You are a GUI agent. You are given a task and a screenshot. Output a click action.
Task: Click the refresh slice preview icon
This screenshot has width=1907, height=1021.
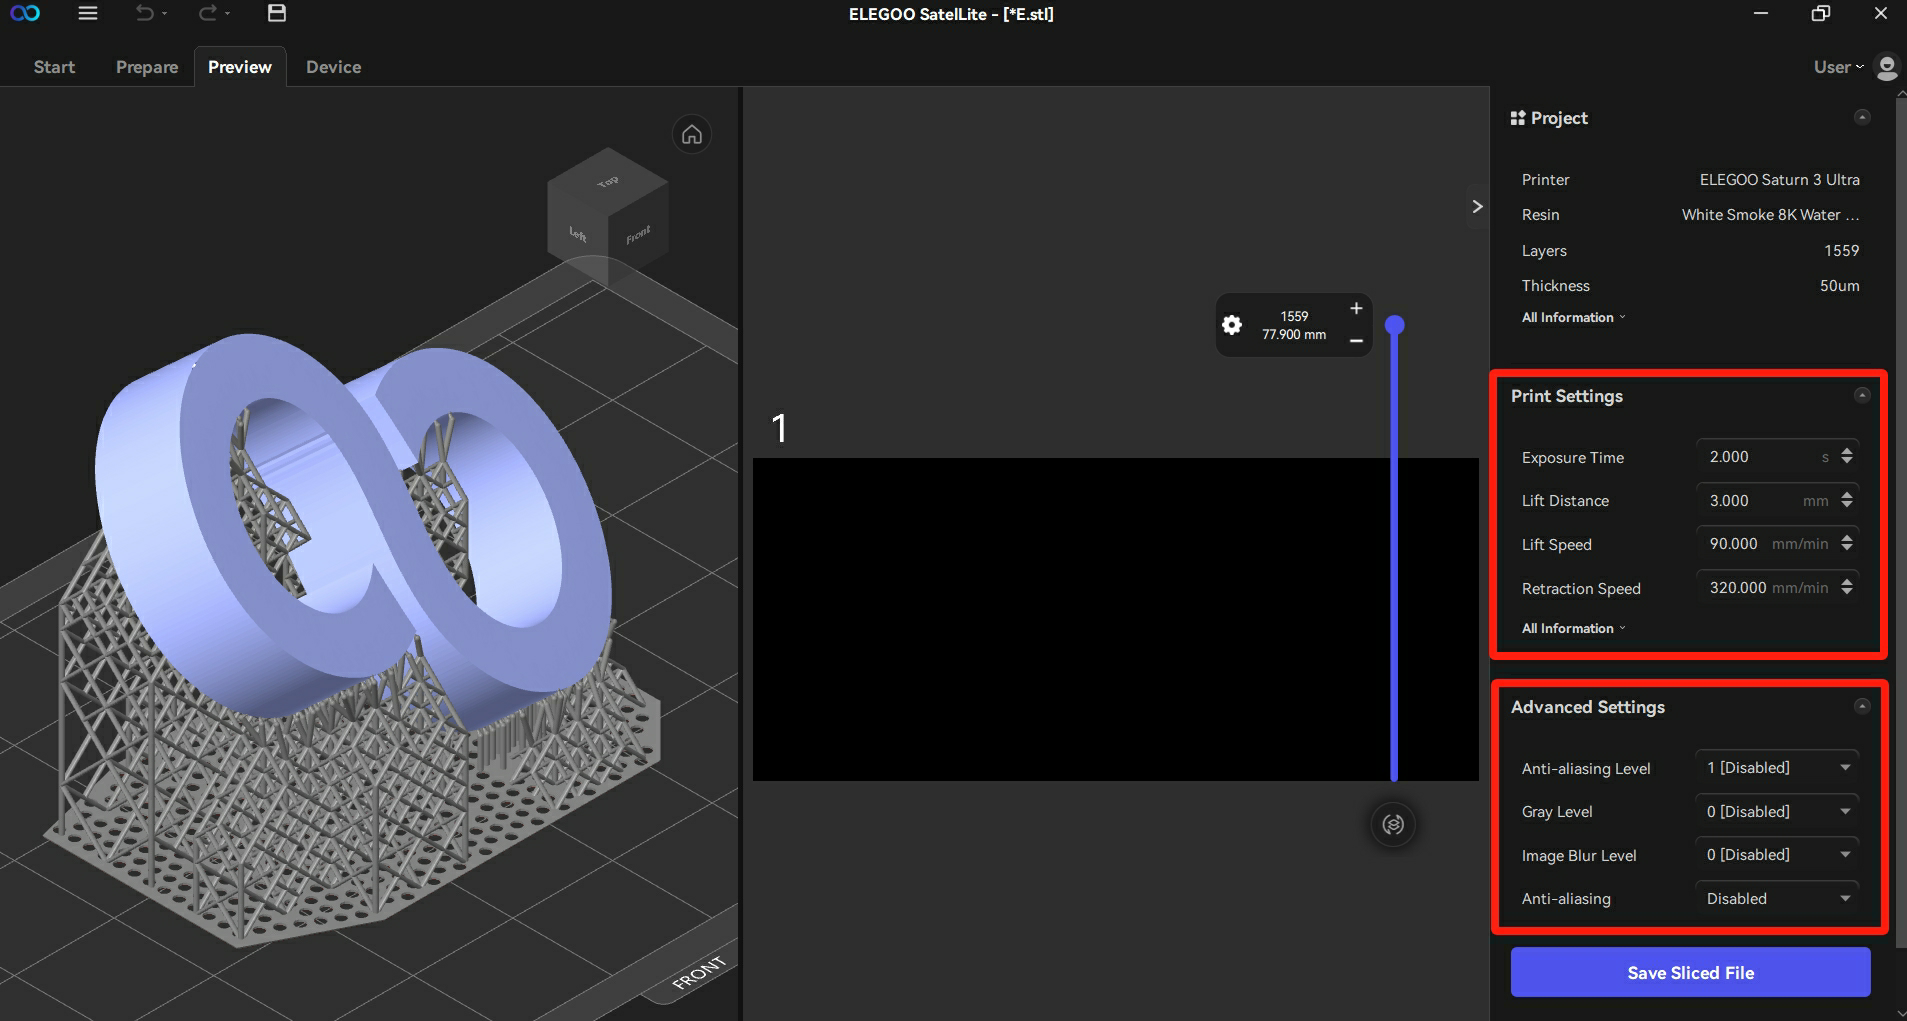(x=1393, y=824)
